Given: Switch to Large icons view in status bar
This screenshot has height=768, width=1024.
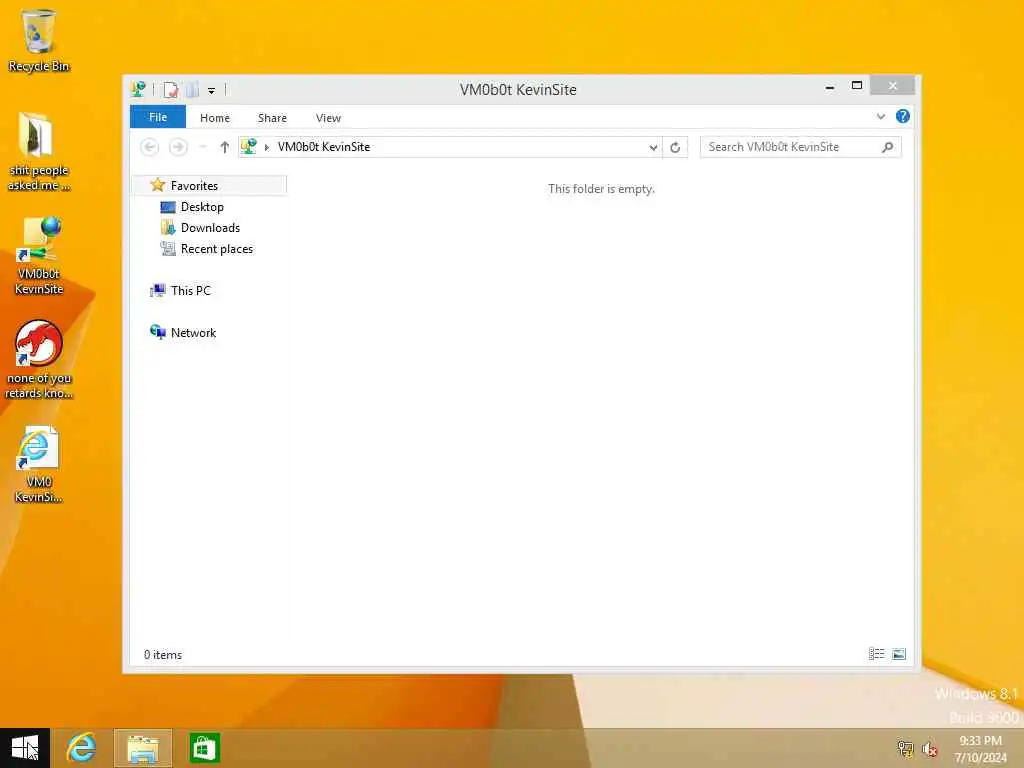Looking at the screenshot, I should (899, 654).
